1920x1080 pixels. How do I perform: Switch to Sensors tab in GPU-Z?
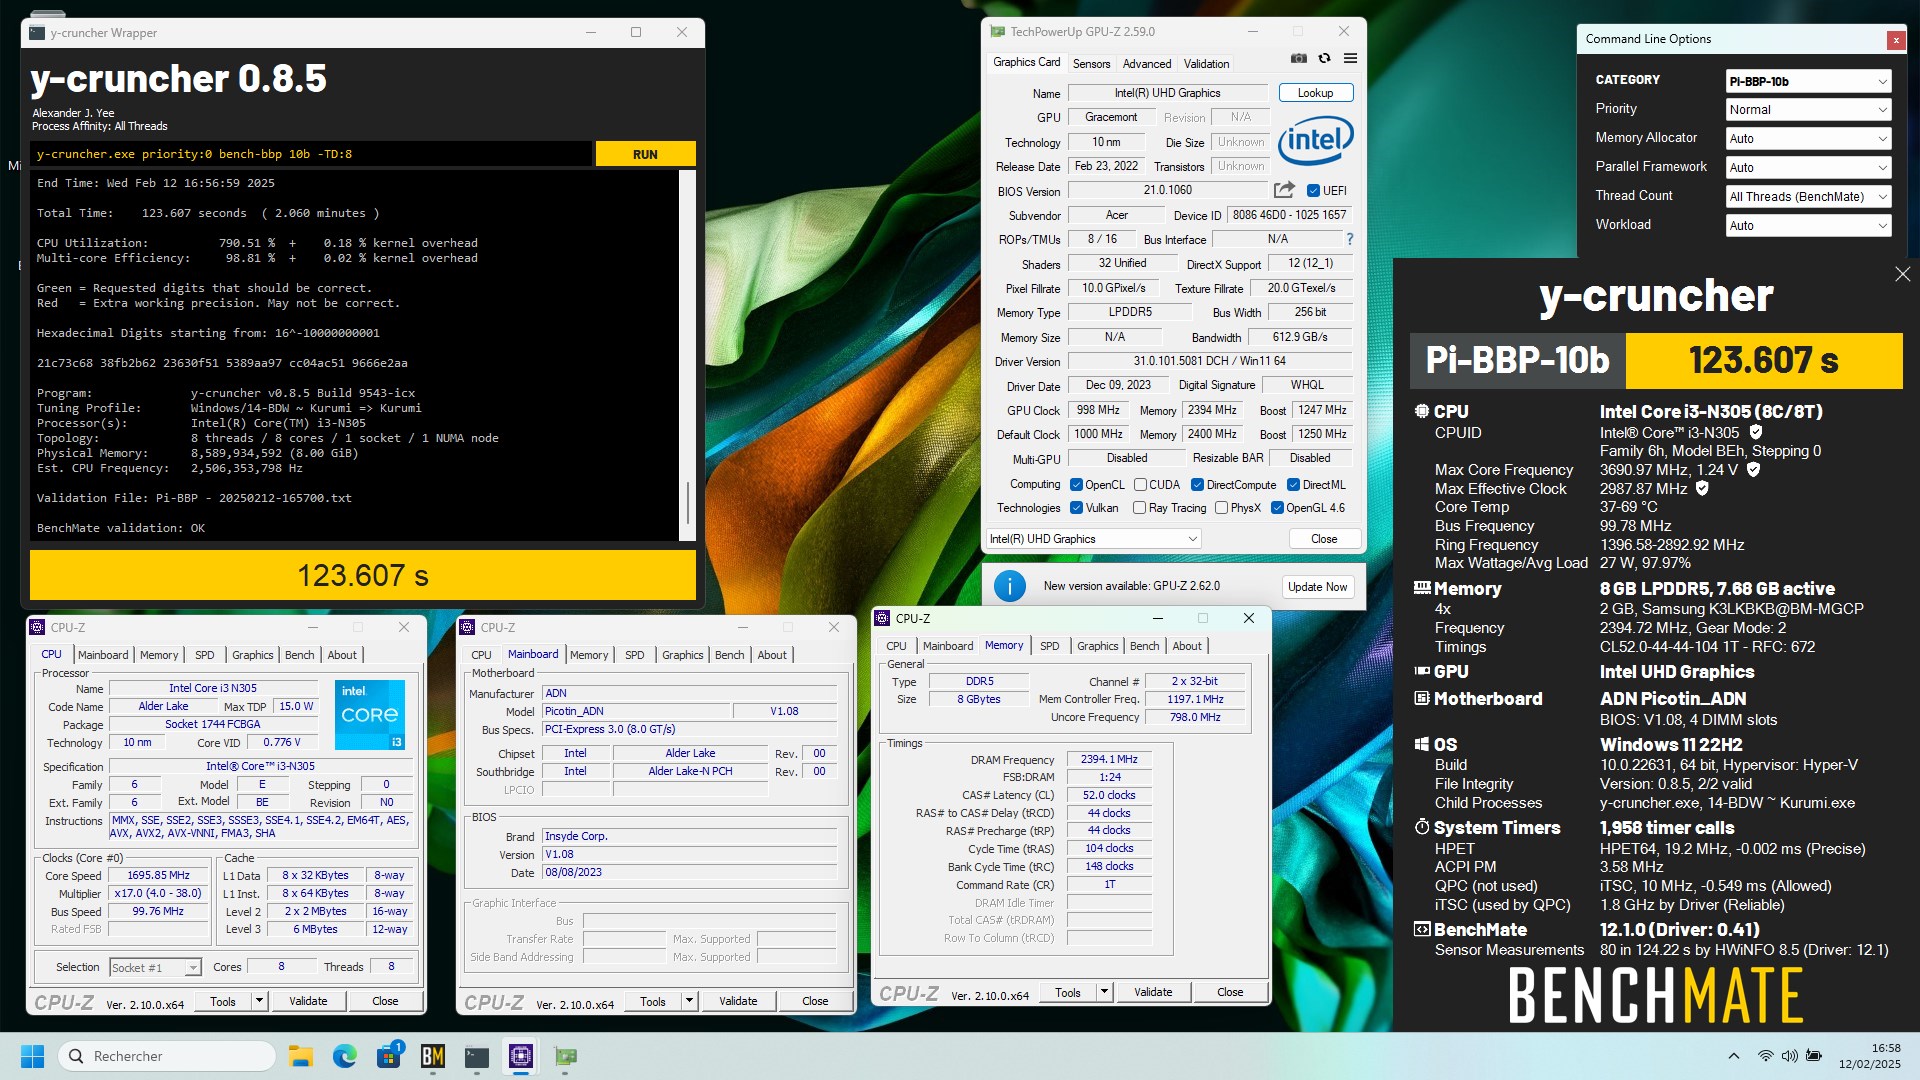[1091, 63]
